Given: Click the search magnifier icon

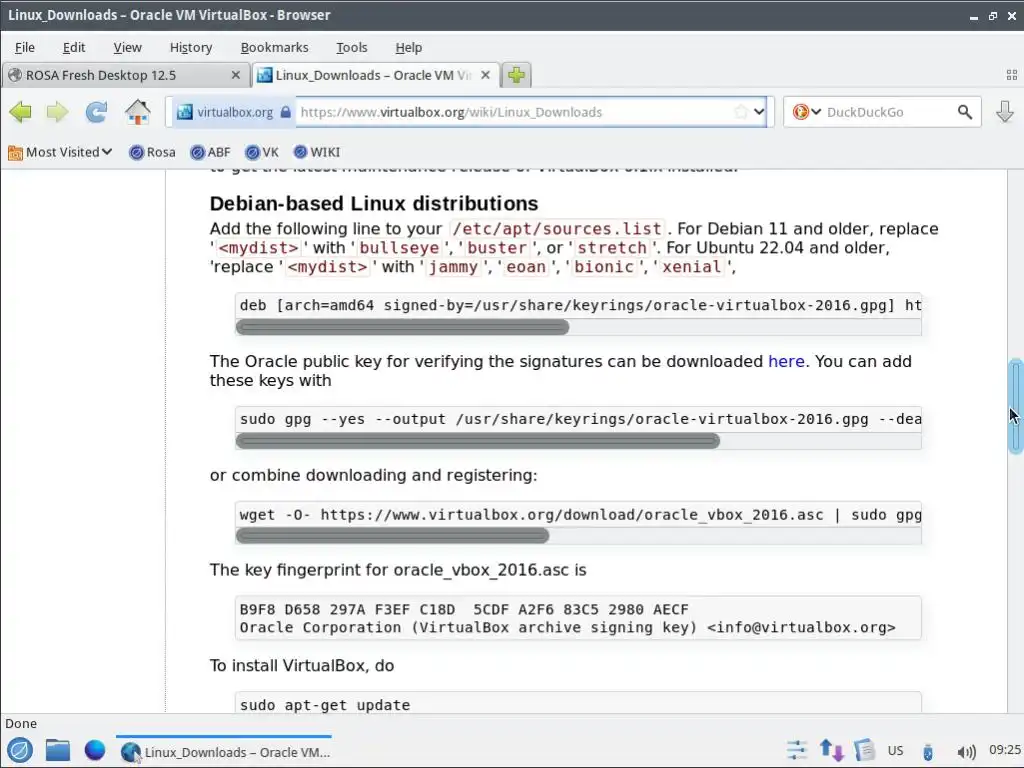Looking at the screenshot, I should coord(965,112).
